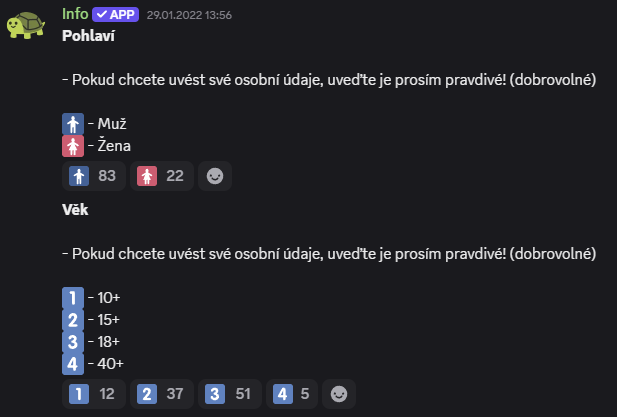Click the number 1 emoji beside 10+
This screenshot has height=417, width=617.
click(73, 298)
